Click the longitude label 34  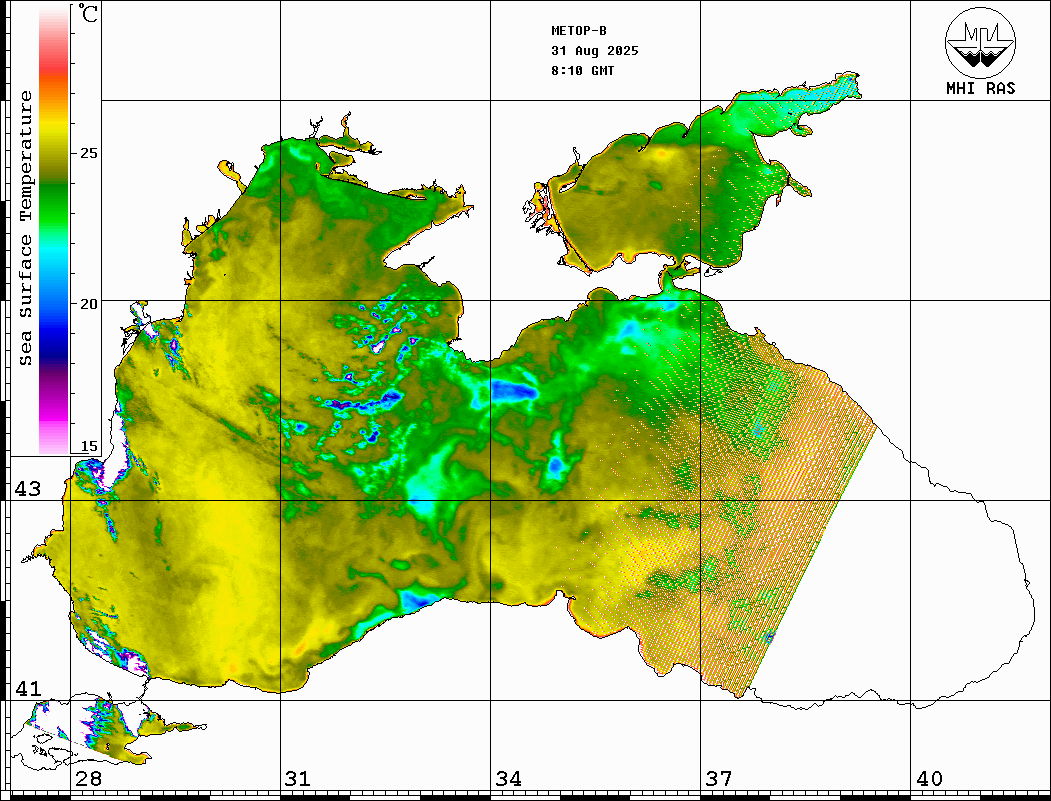click(508, 779)
